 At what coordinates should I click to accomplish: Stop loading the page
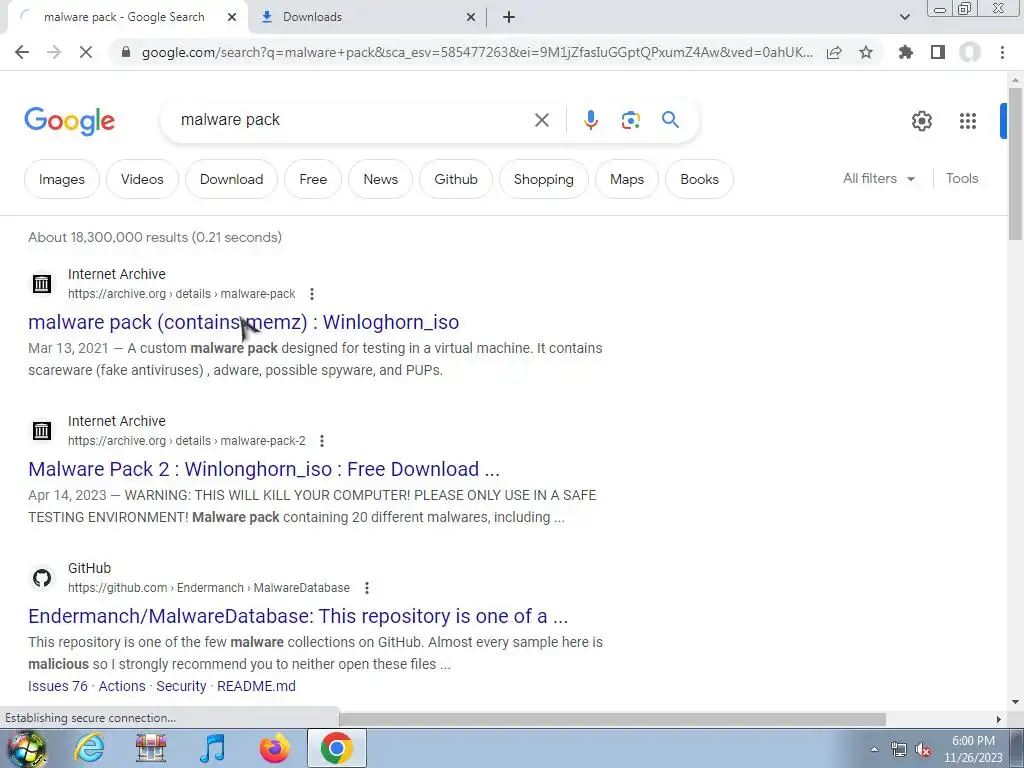pyautogui.click(x=86, y=52)
